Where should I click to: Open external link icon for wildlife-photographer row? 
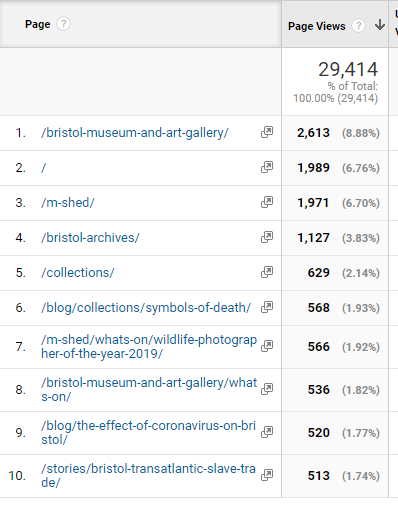pos(267,346)
